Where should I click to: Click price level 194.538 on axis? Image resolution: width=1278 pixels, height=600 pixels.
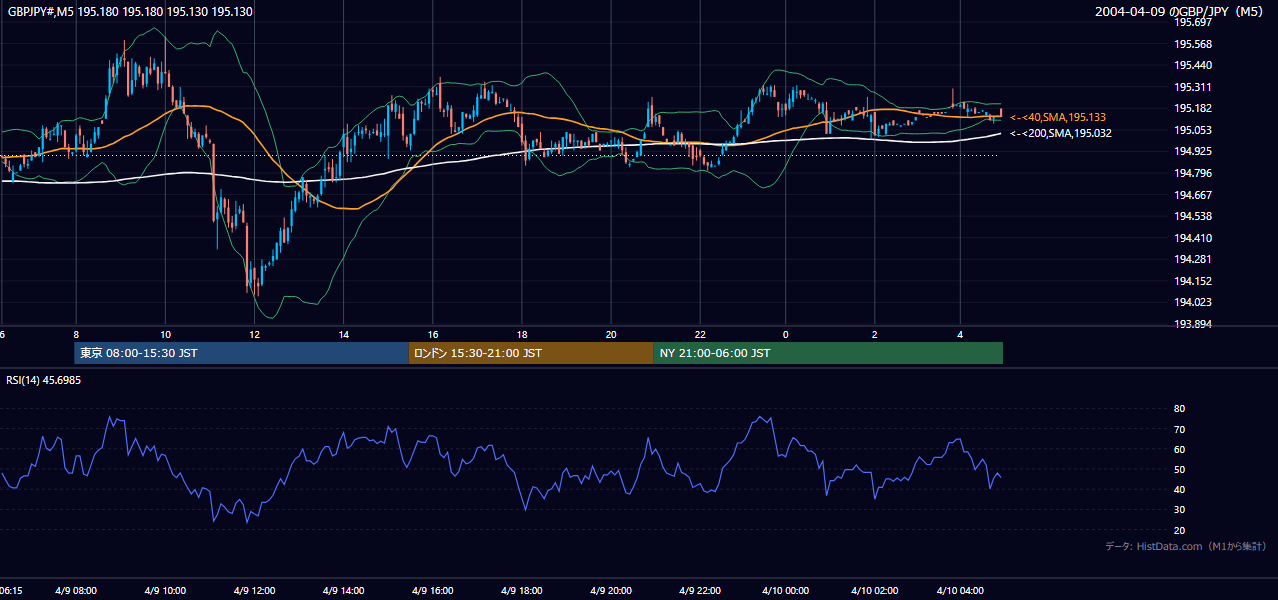pos(1193,216)
